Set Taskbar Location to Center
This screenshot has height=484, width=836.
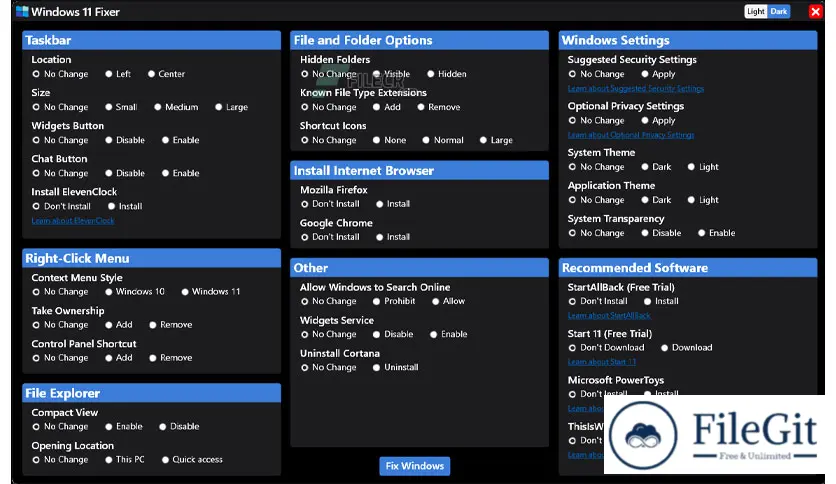(x=166, y=74)
